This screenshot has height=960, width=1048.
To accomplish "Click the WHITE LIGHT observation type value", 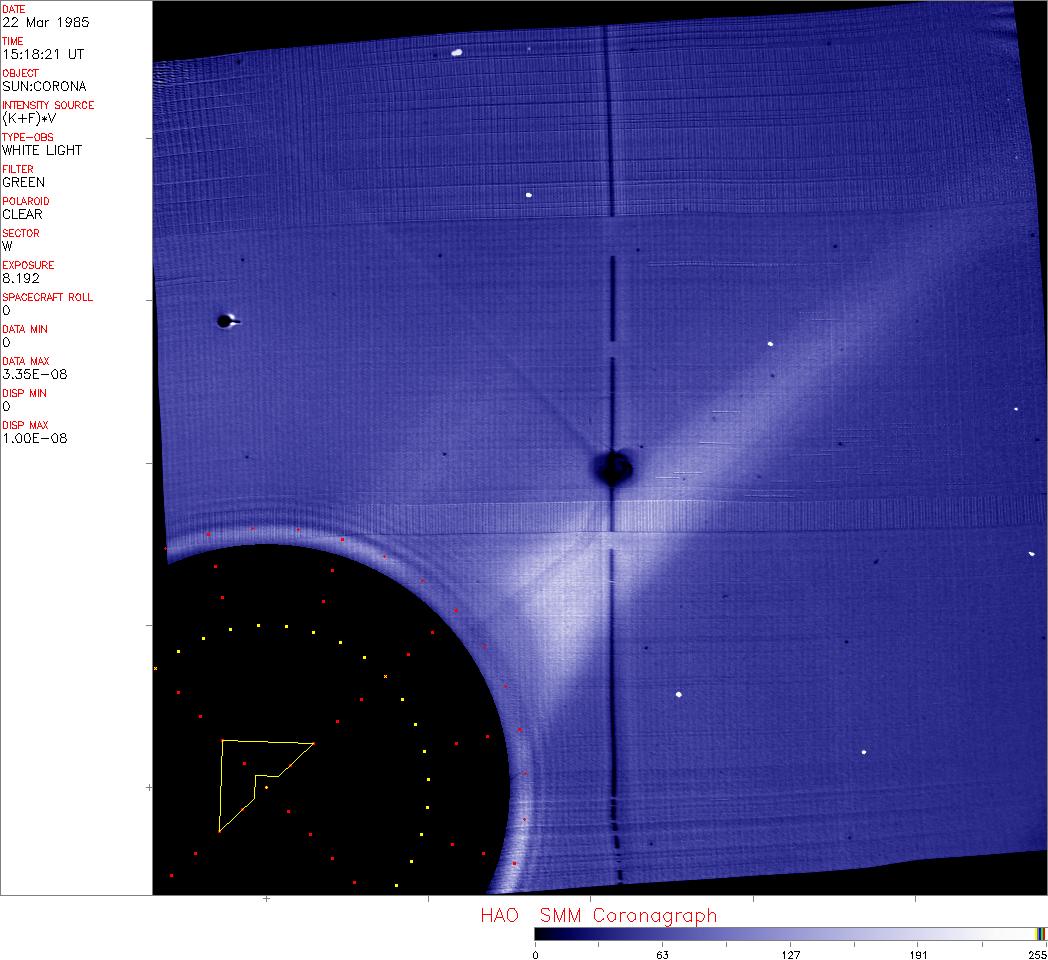I will pyautogui.click(x=42, y=150).
